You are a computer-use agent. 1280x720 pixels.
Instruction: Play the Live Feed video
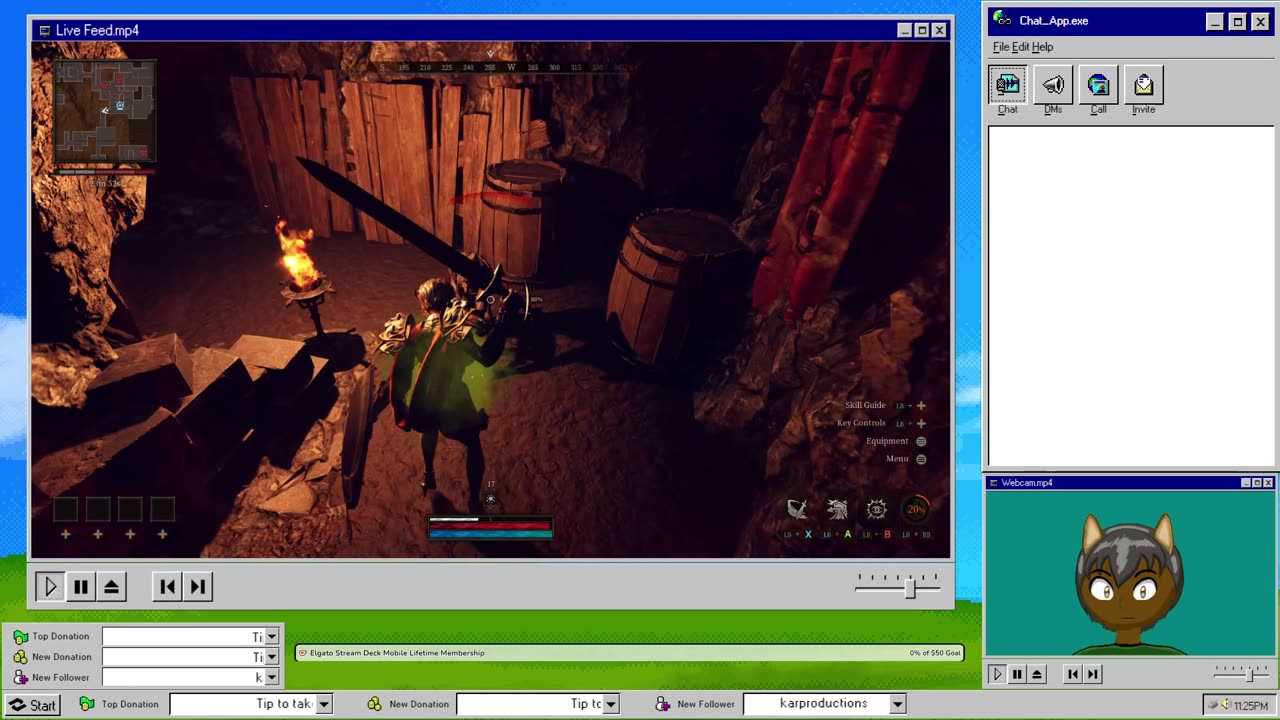point(50,587)
